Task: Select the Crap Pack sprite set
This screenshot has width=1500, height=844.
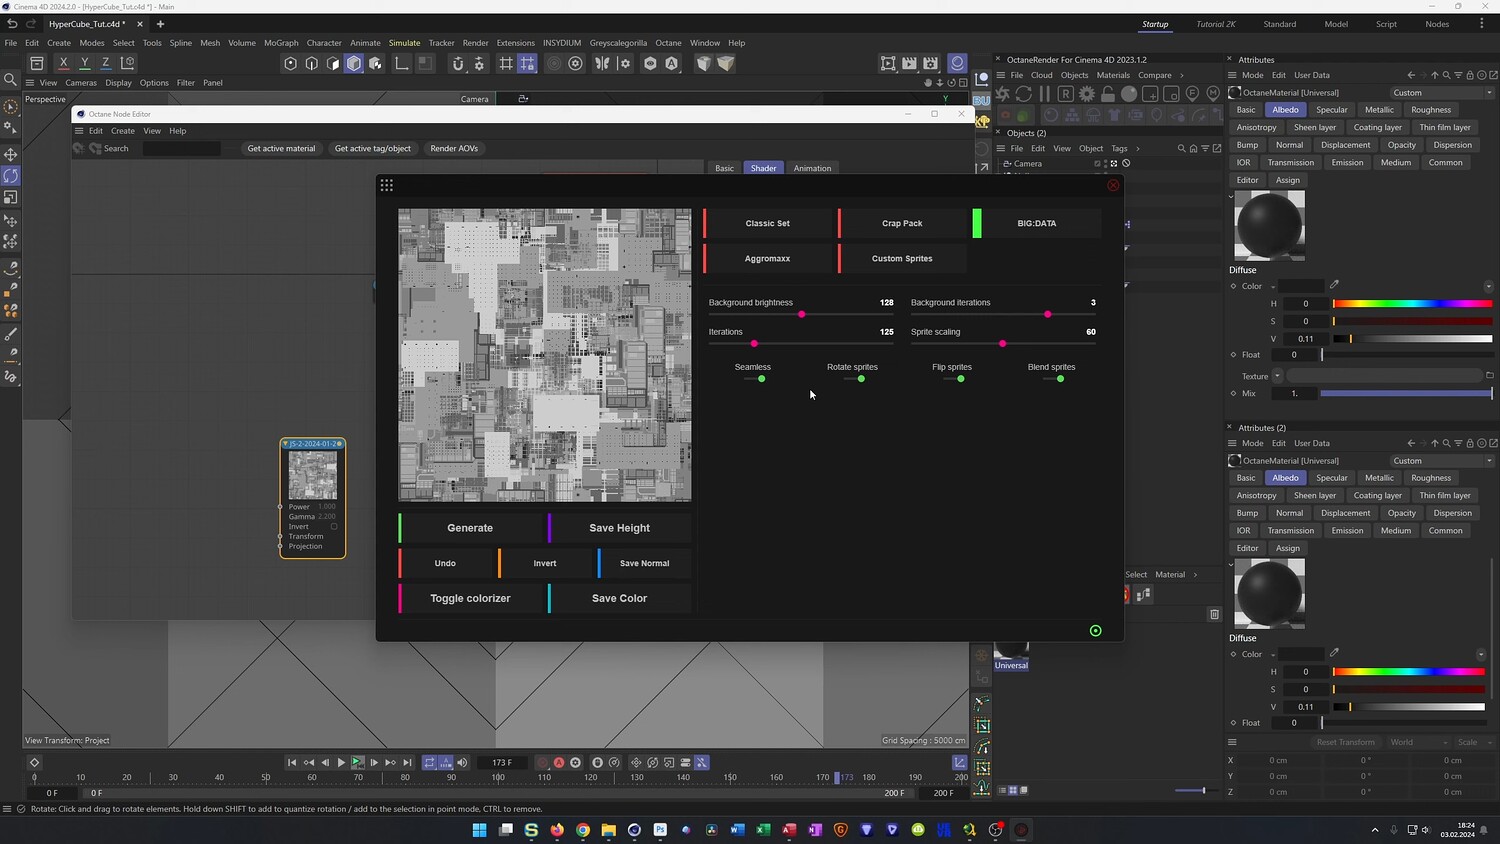Action: pos(902,223)
